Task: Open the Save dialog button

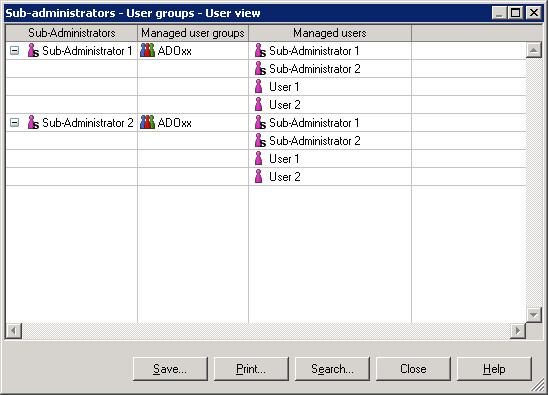Action: pos(170,369)
